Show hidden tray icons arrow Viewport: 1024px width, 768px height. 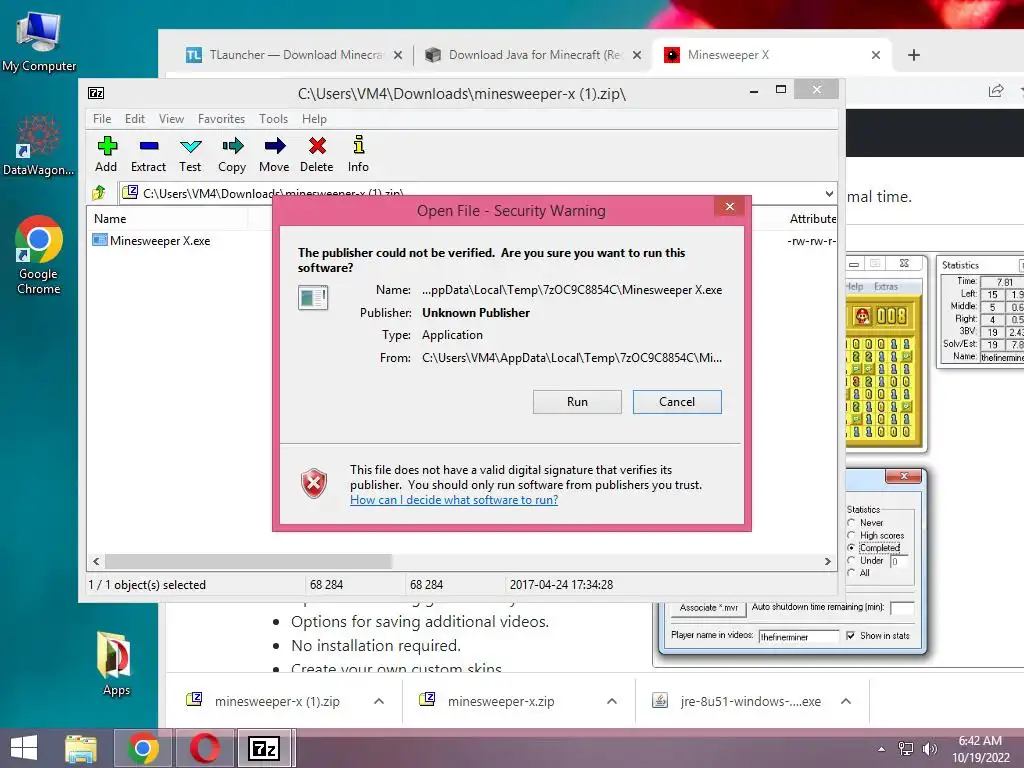882,749
